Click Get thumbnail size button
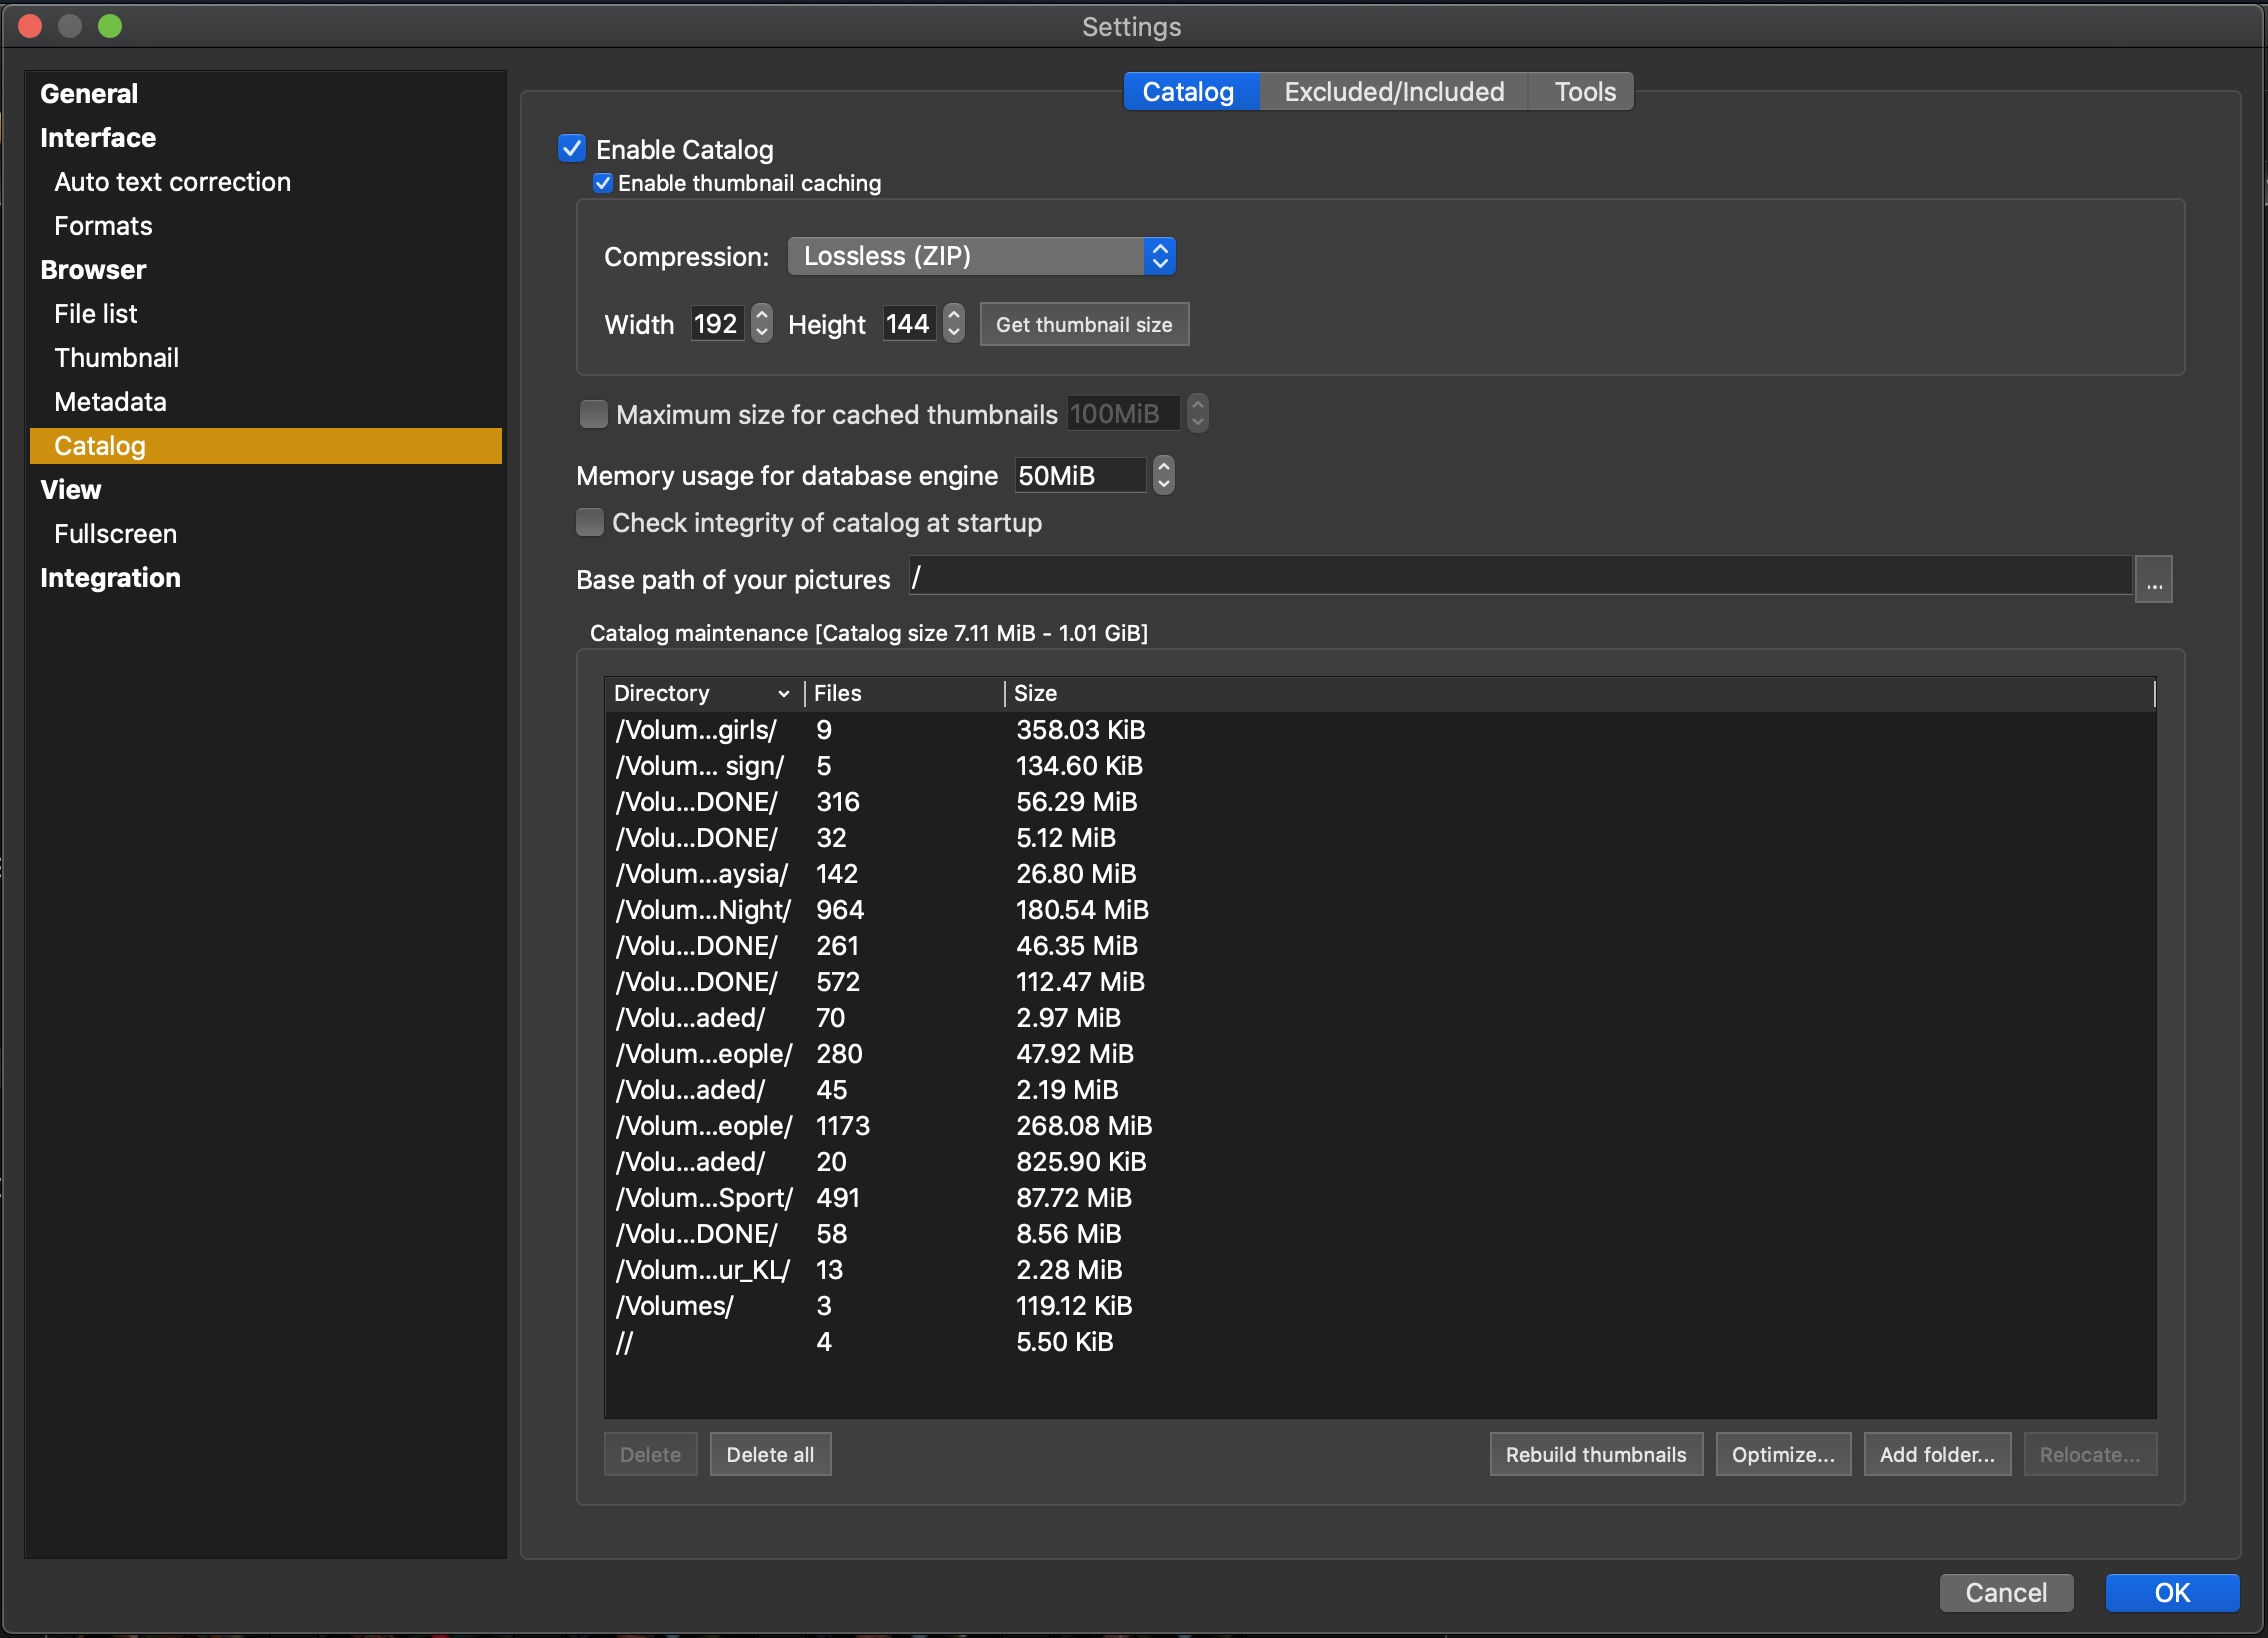Image resolution: width=2268 pixels, height=1638 pixels. tap(1083, 325)
